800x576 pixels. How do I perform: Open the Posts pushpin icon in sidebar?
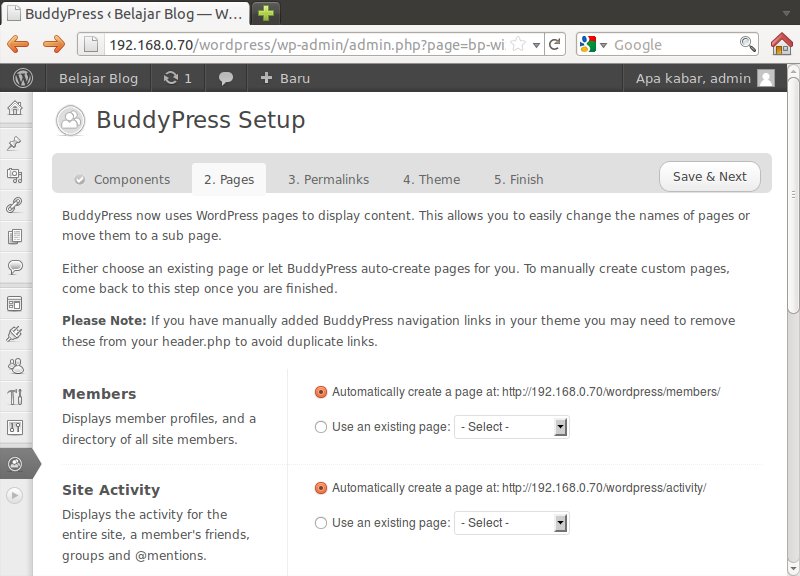click(x=15, y=143)
